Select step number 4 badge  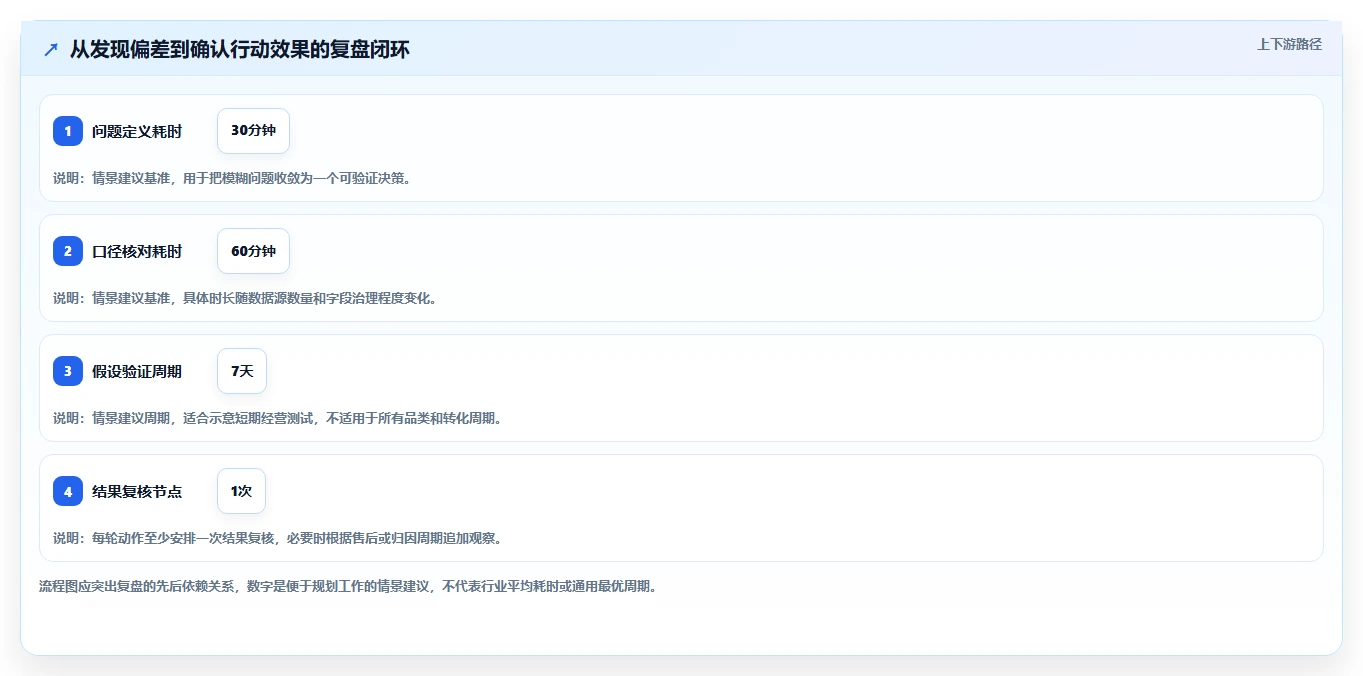point(68,491)
